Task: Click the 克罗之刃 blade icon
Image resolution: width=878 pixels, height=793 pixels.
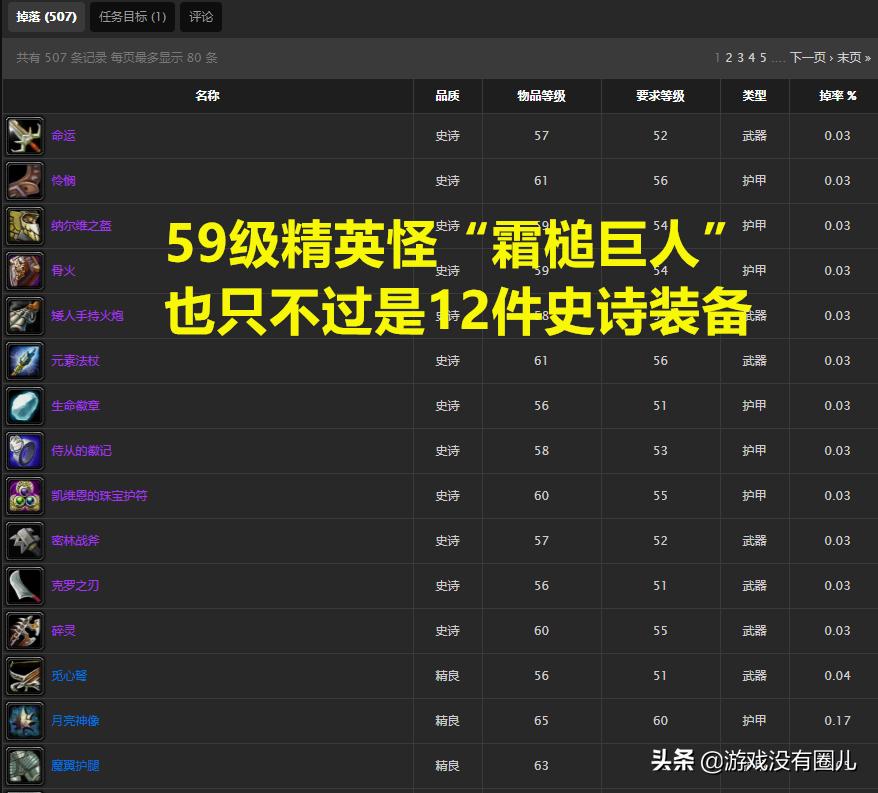Action: click(24, 585)
